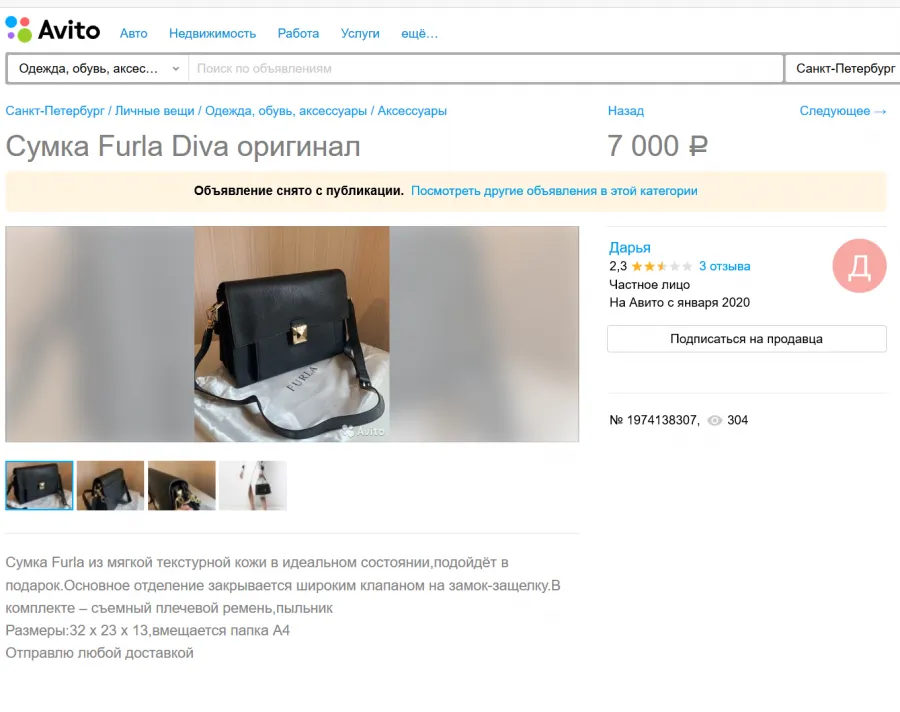The width and height of the screenshot is (900, 712).
Task: Open the 3 отзыва reviews link
Action: (x=724, y=266)
